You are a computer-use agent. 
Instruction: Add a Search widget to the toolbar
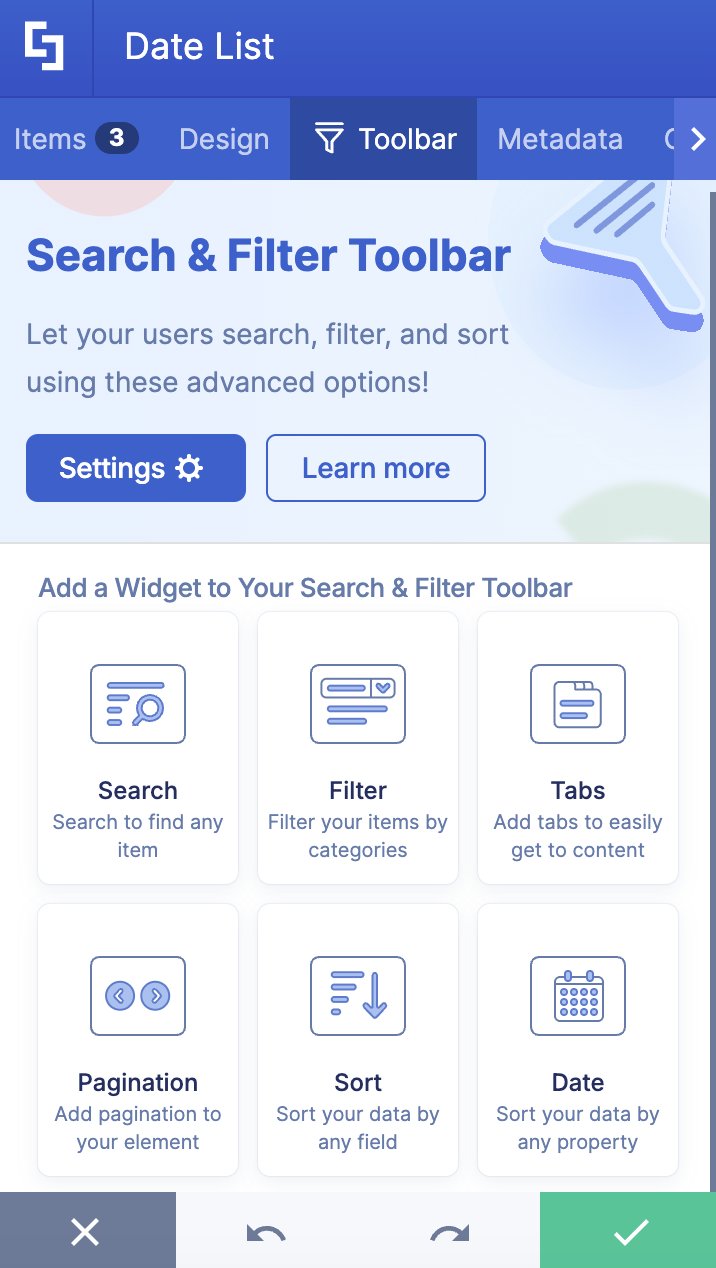pyautogui.click(x=137, y=747)
